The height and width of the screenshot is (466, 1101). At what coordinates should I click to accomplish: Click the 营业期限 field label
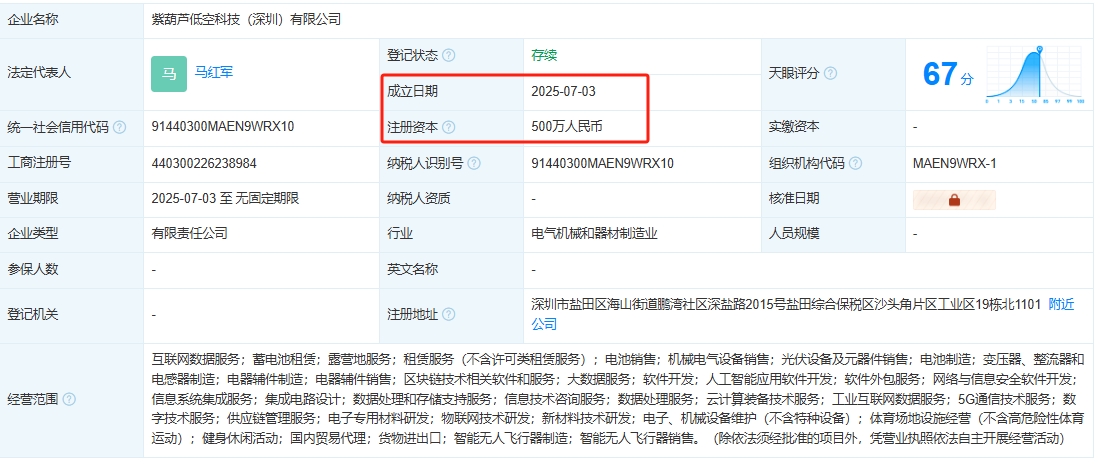pyautogui.click(x=33, y=199)
